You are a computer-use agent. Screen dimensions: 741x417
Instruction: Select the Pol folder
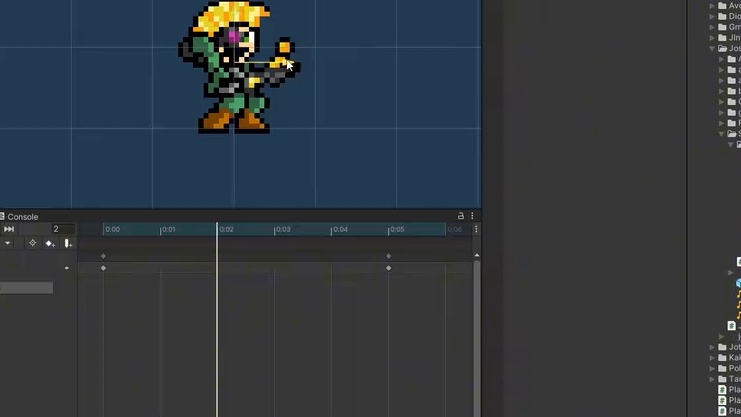[x=729, y=368]
